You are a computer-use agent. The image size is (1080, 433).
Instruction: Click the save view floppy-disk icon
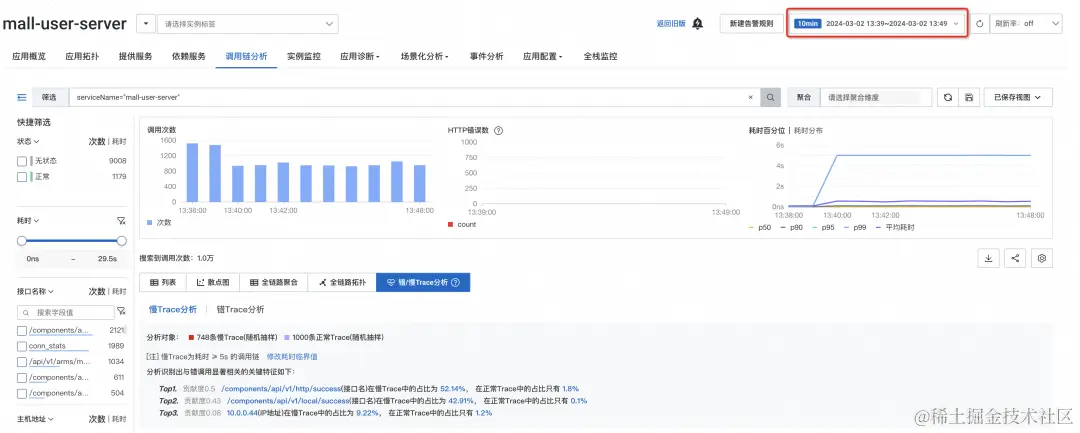pos(969,98)
